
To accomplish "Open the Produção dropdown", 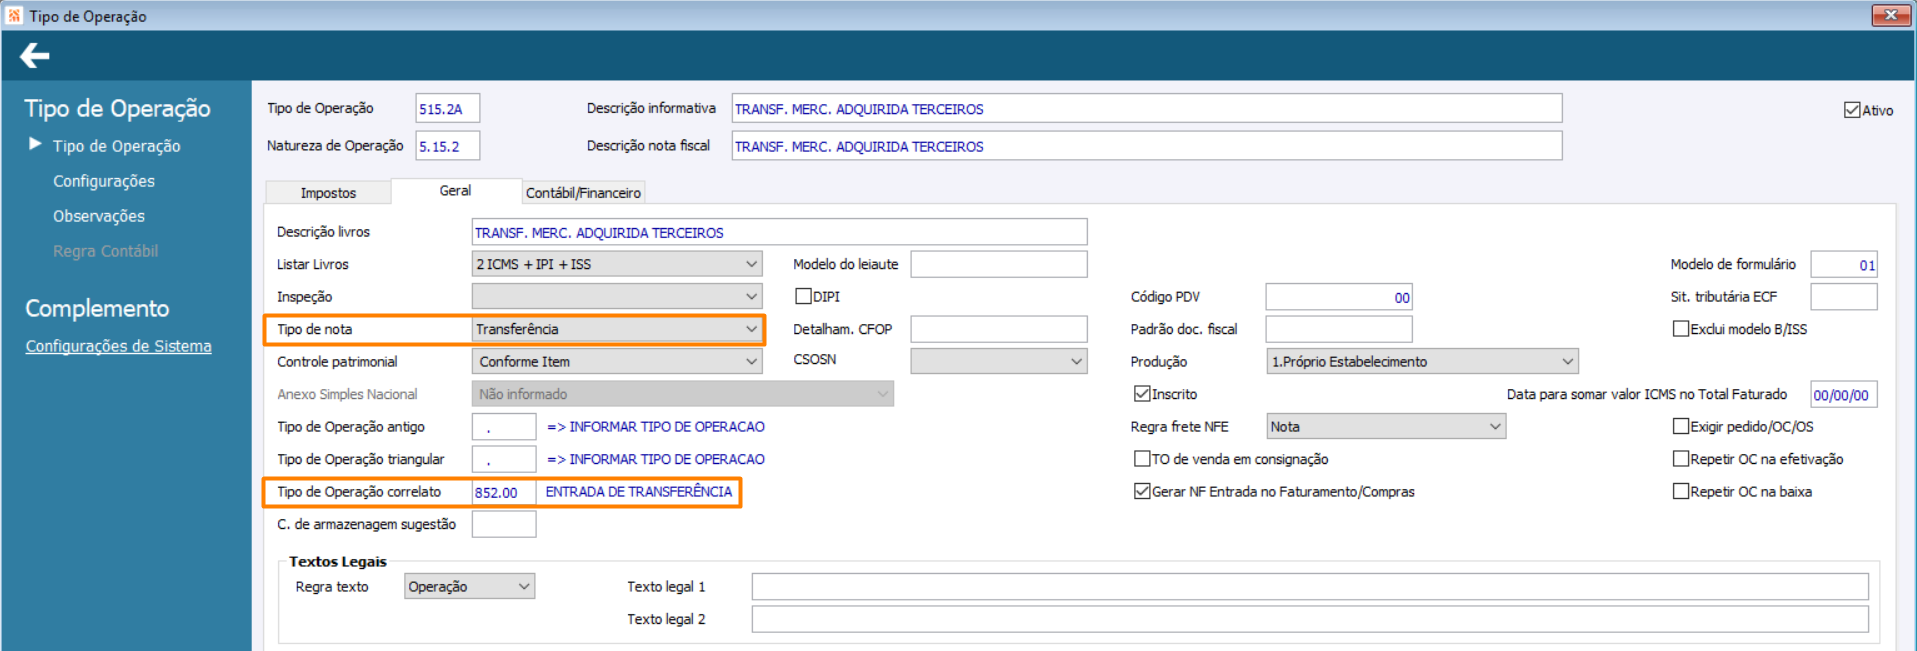I will pyautogui.click(x=1422, y=361).
